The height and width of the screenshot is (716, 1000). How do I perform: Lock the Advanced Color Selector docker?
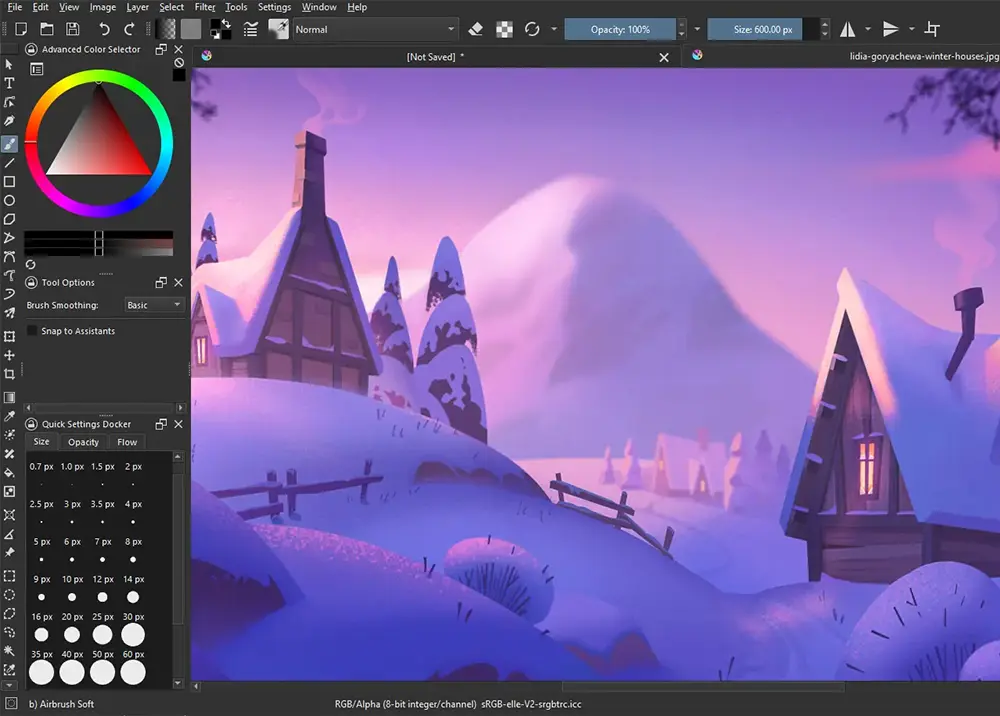coord(31,49)
